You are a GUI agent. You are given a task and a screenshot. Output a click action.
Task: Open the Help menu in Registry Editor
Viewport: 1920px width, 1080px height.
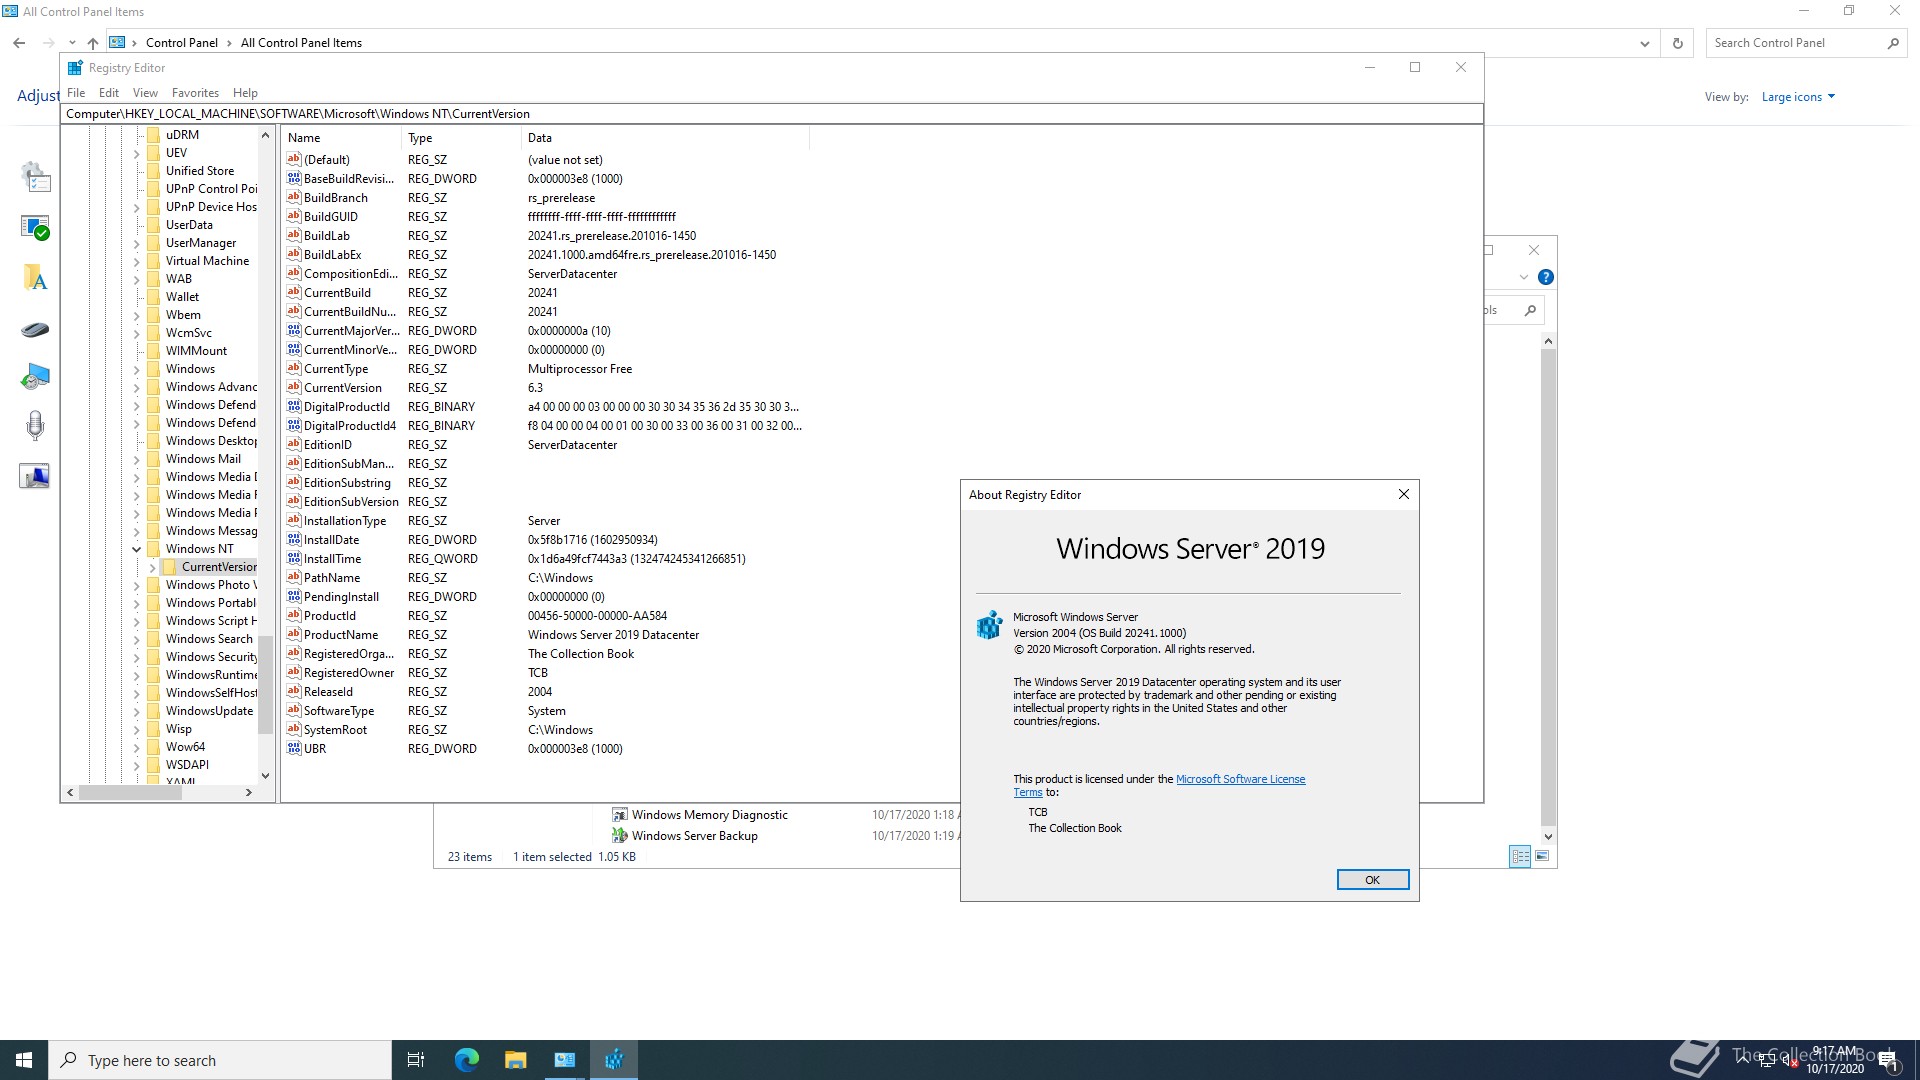coord(245,92)
